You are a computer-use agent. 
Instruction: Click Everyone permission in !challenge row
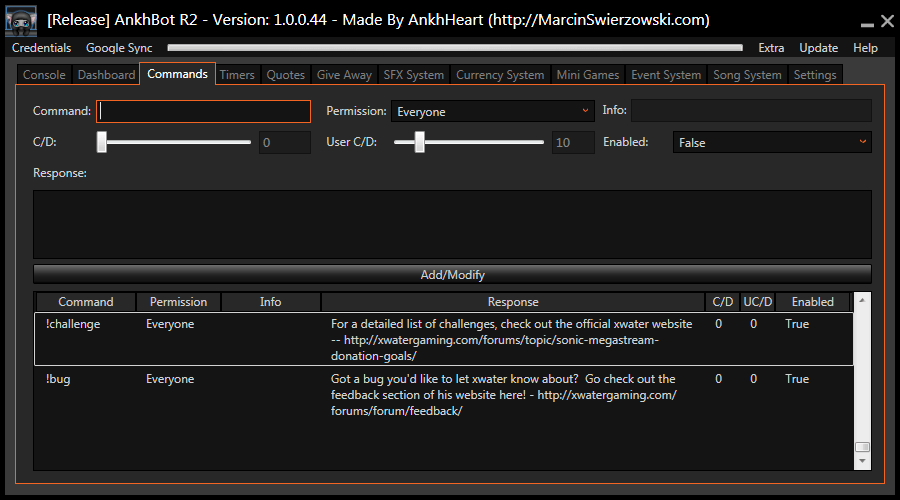(170, 324)
